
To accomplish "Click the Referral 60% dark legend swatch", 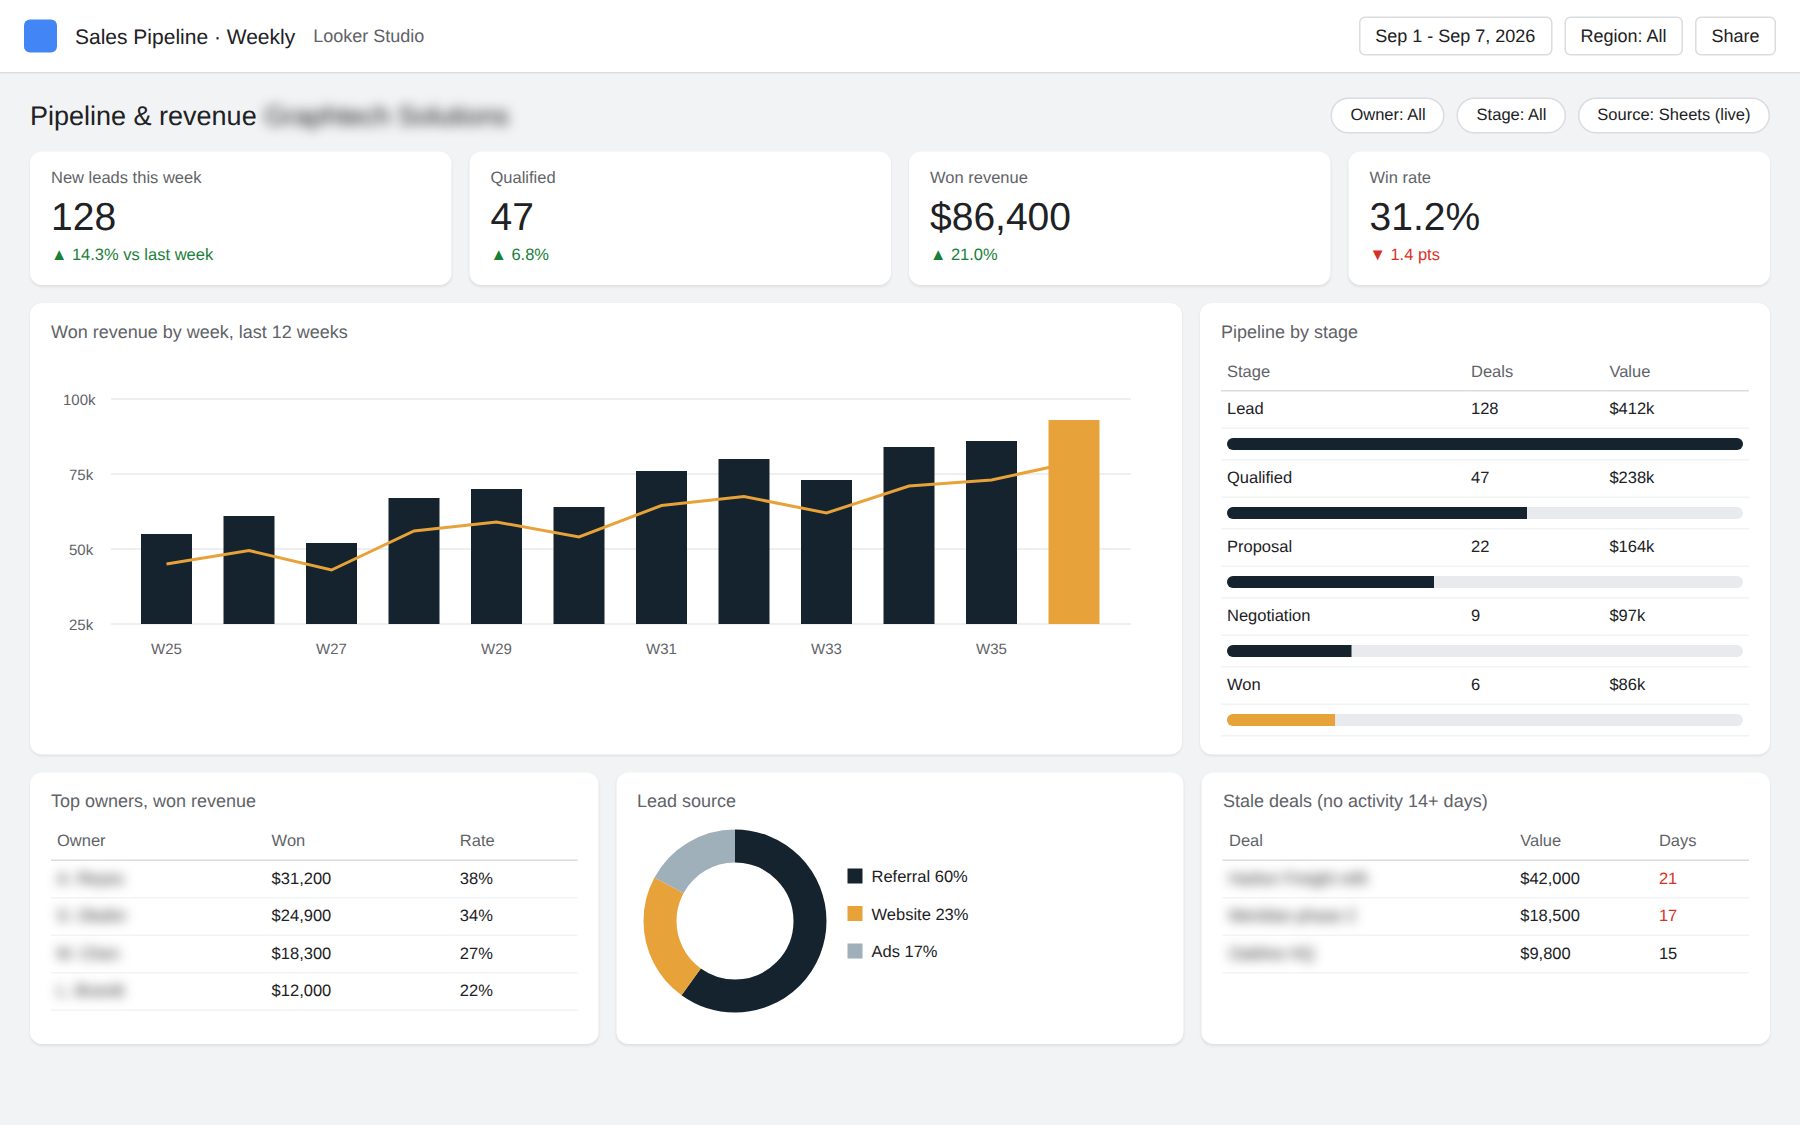I will (x=855, y=876).
